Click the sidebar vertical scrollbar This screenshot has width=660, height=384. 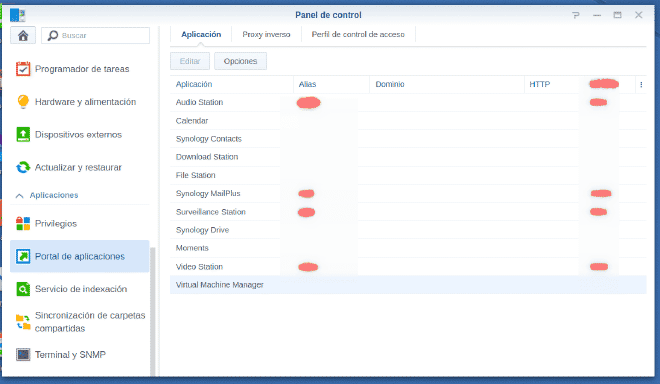[152, 311]
